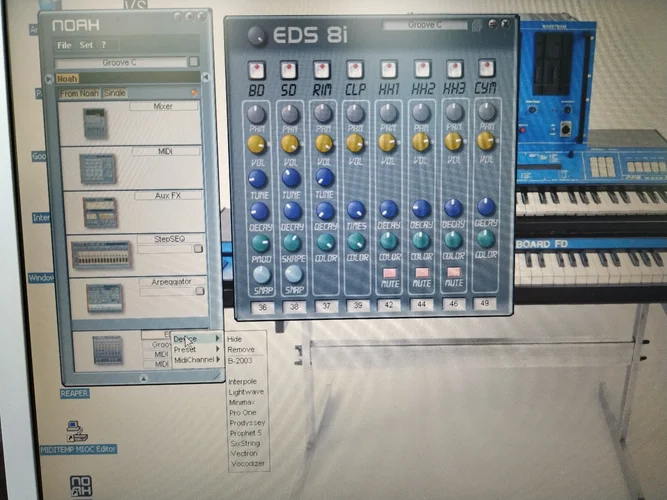The width and height of the screenshot is (667, 500).
Task: Click the REAPER desktop shortcut
Action: click(x=75, y=393)
